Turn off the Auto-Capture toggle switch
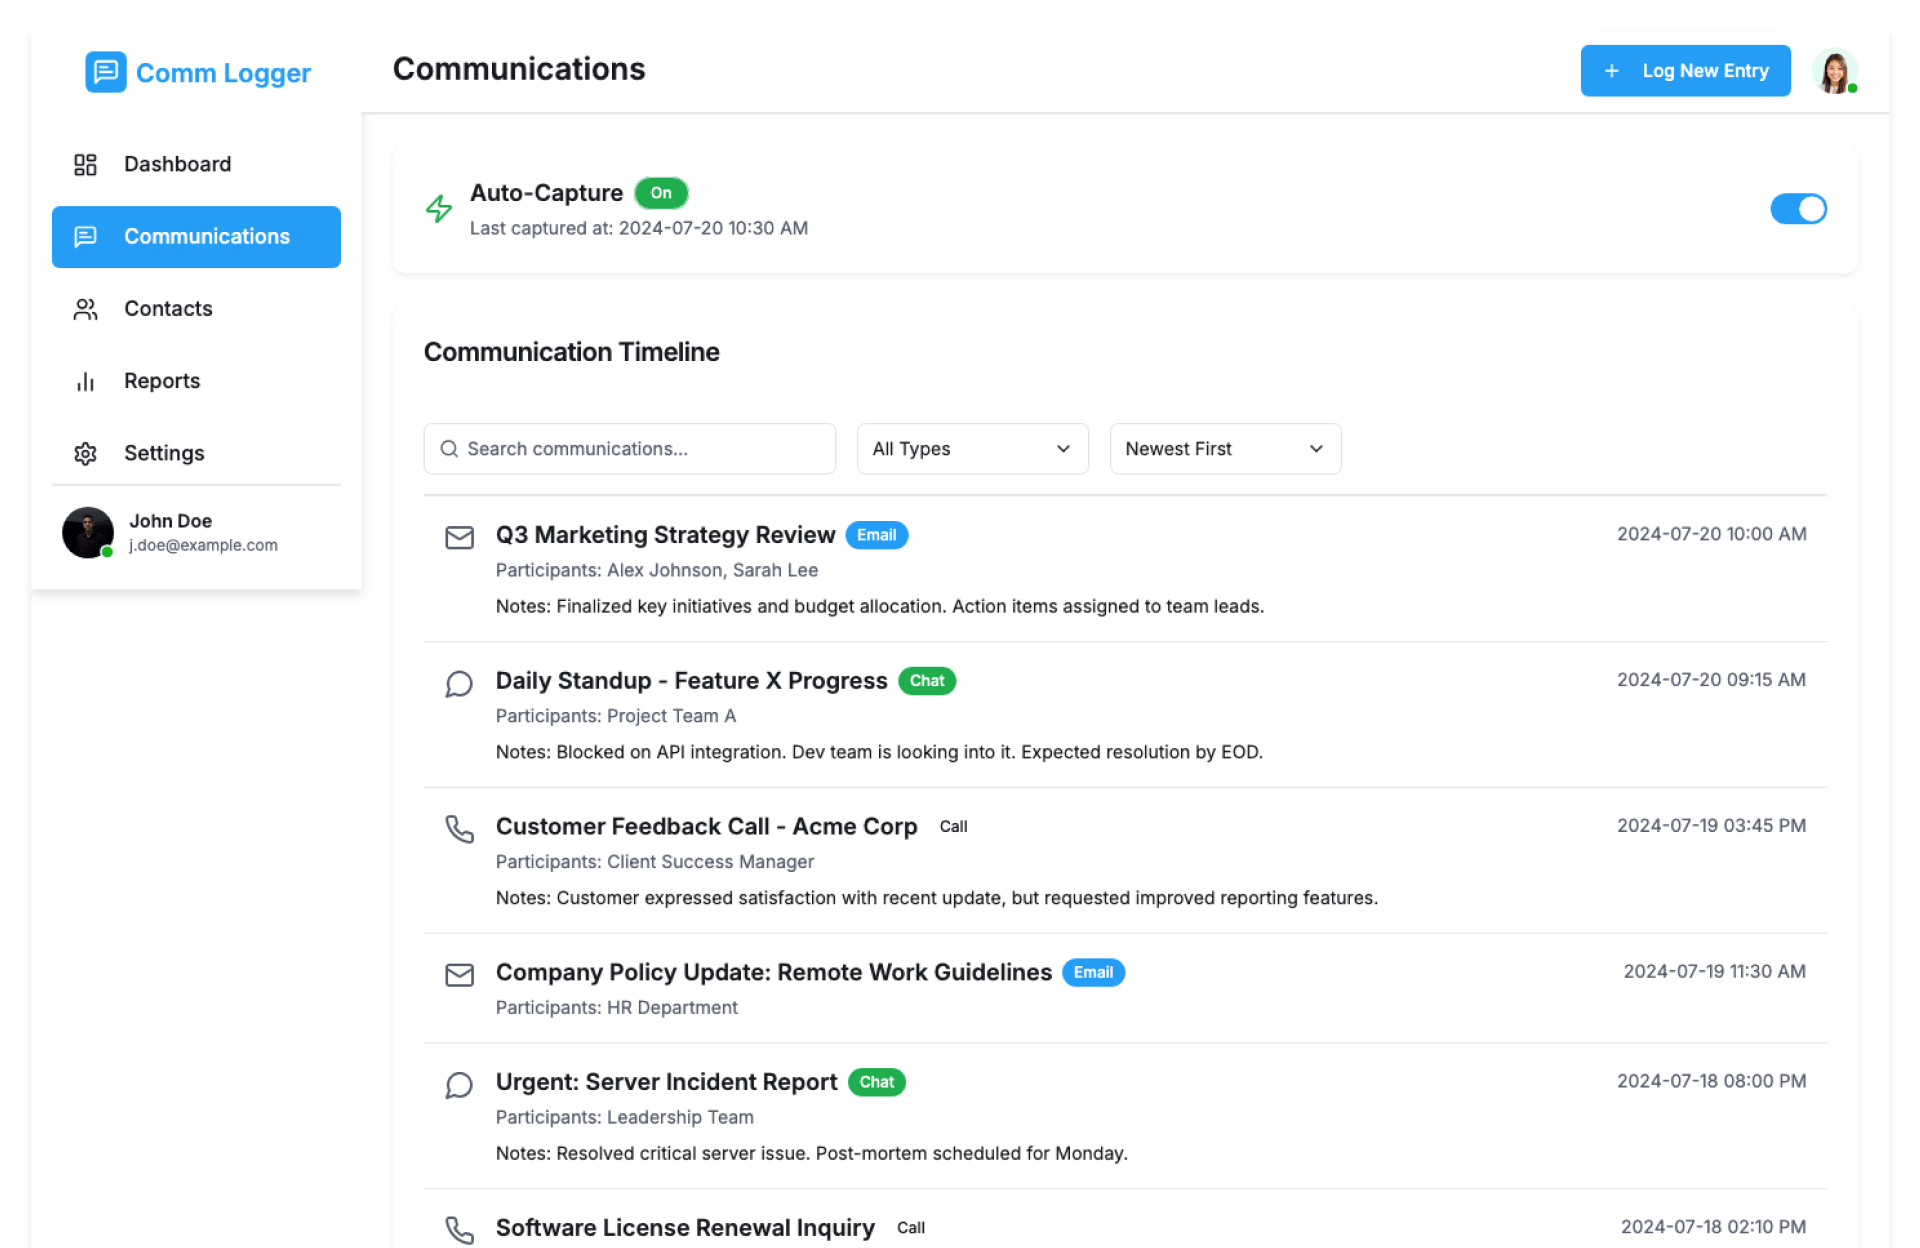This screenshot has width=1920, height=1248. pyautogui.click(x=1798, y=209)
